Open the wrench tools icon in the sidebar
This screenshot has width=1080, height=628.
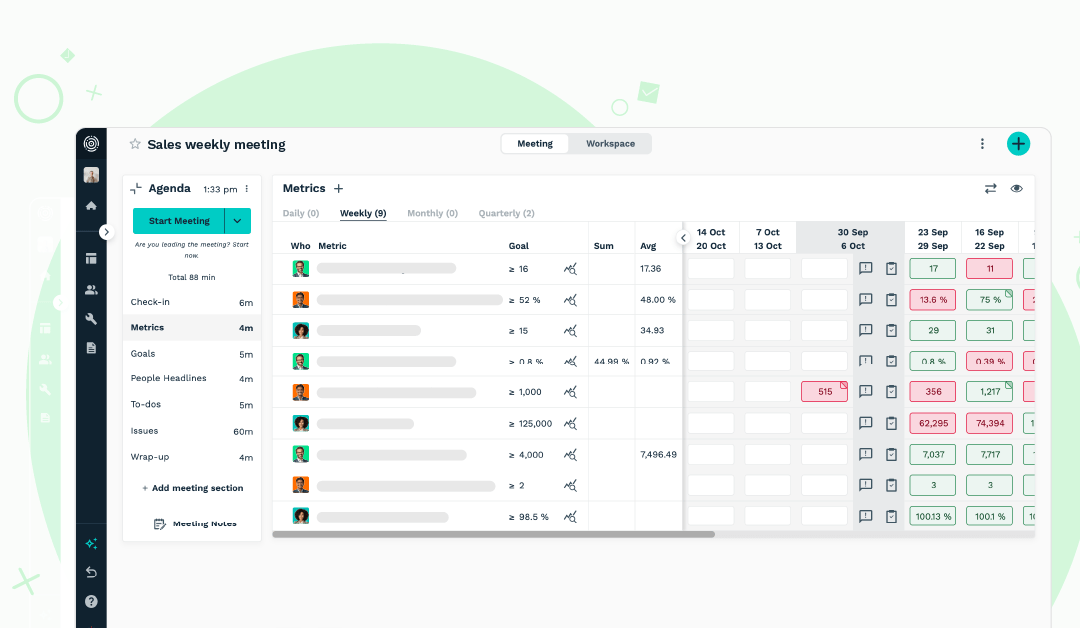tap(91, 319)
